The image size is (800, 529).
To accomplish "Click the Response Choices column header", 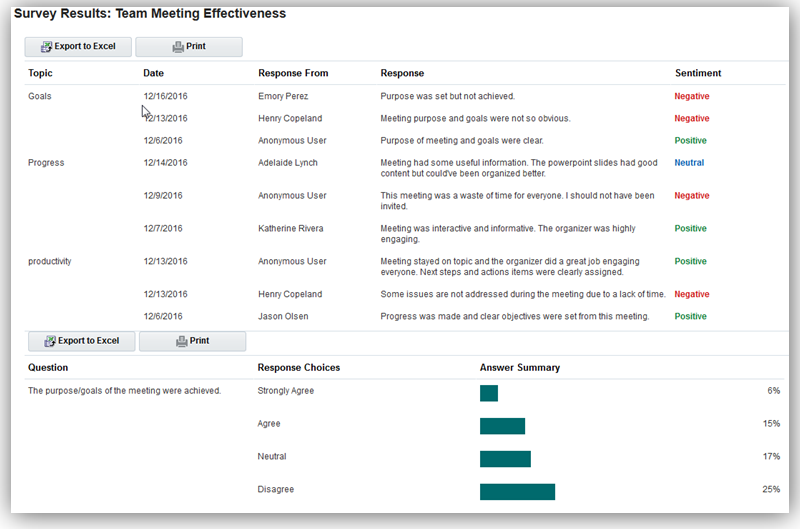I will coord(299,367).
